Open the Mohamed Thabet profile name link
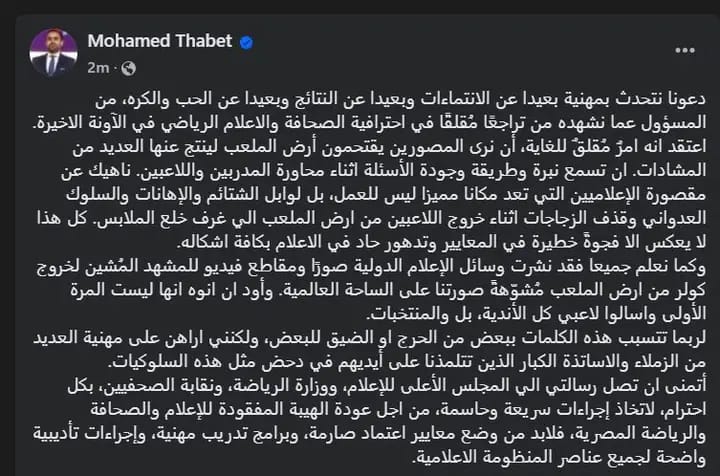 (x=159, y=41)
